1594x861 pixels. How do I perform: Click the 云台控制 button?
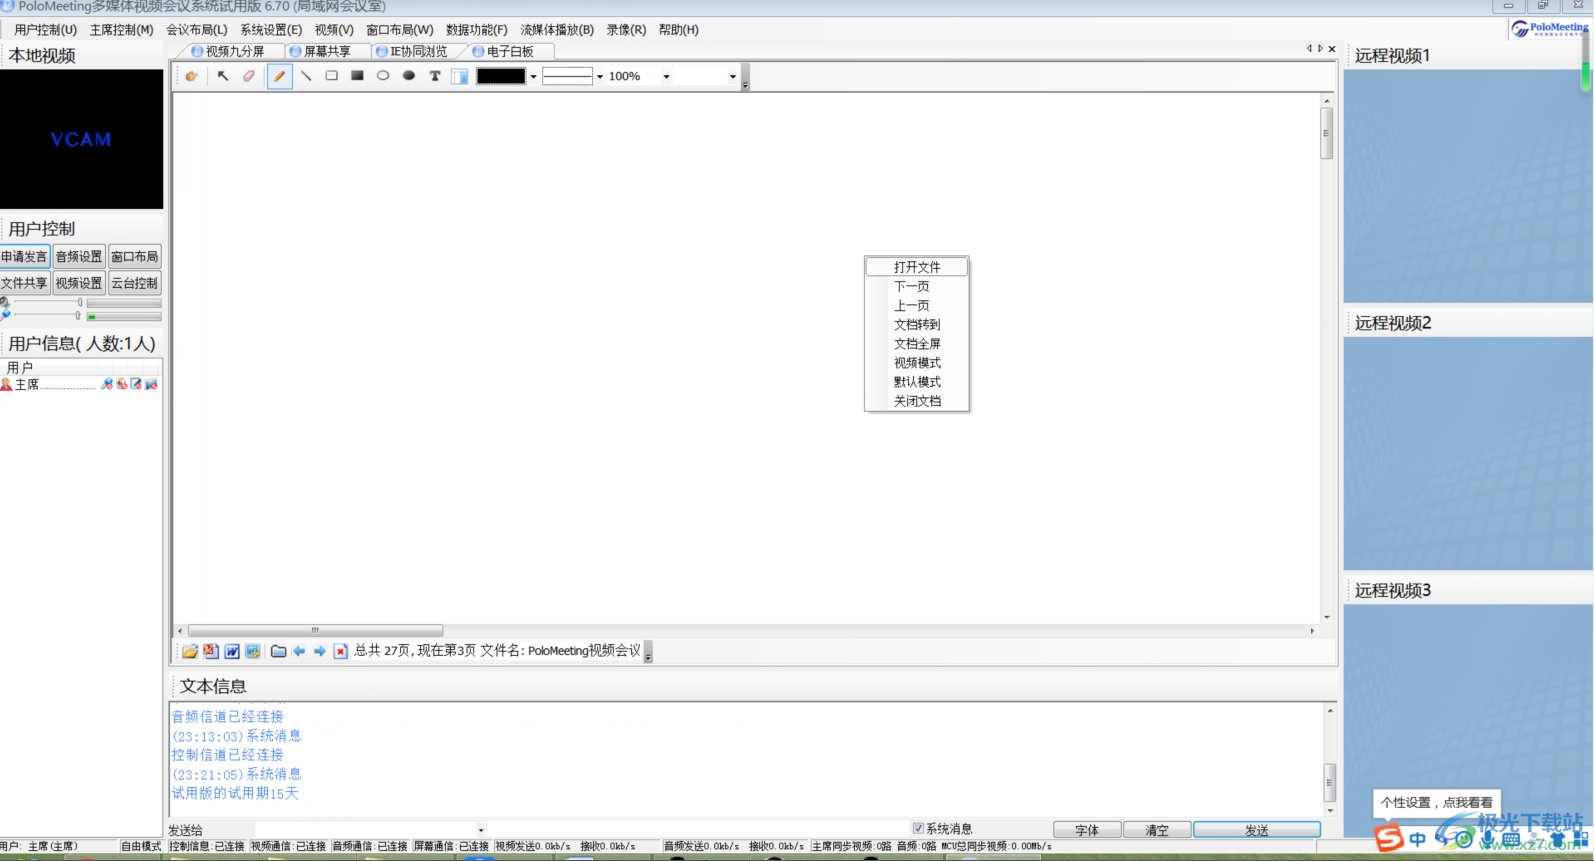135,283
